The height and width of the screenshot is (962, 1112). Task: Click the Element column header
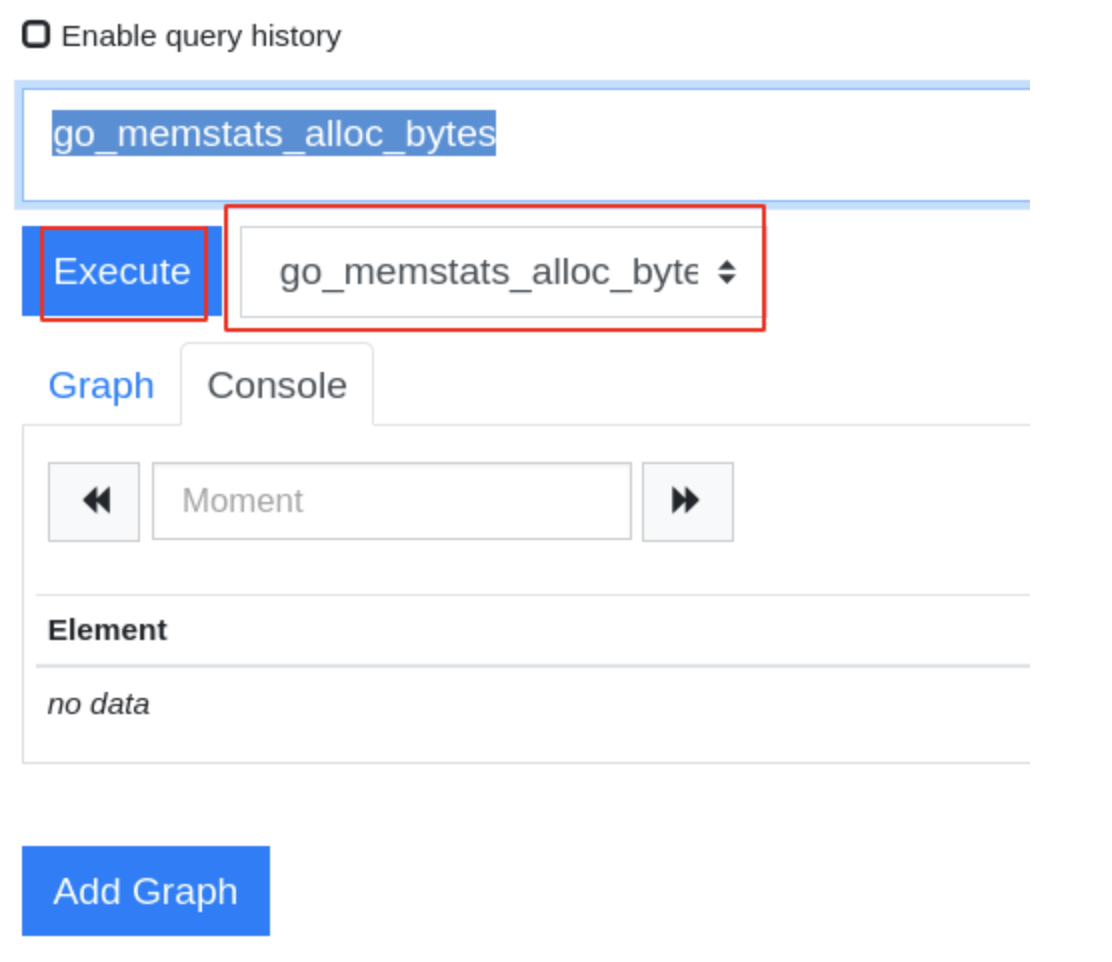107,630
